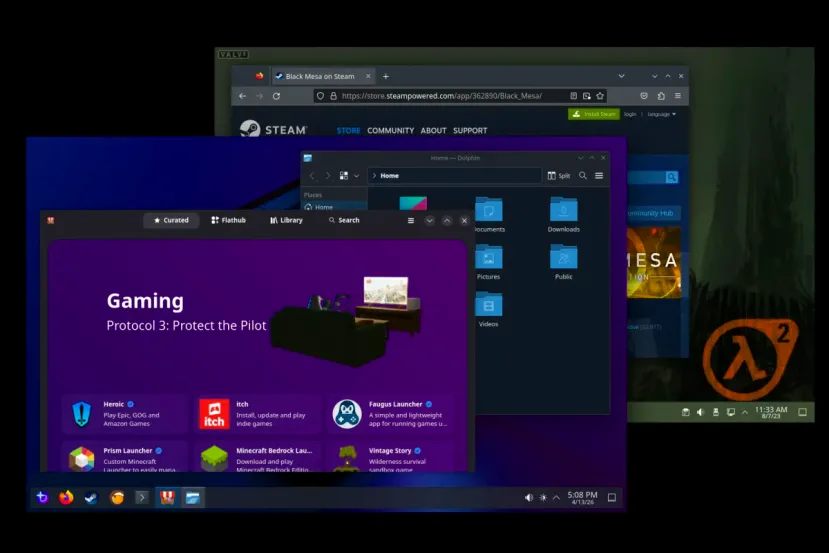Viewport: 829px width, 553px height.
Task: Open the Heroic app card
Action: [x=125, y=413]
